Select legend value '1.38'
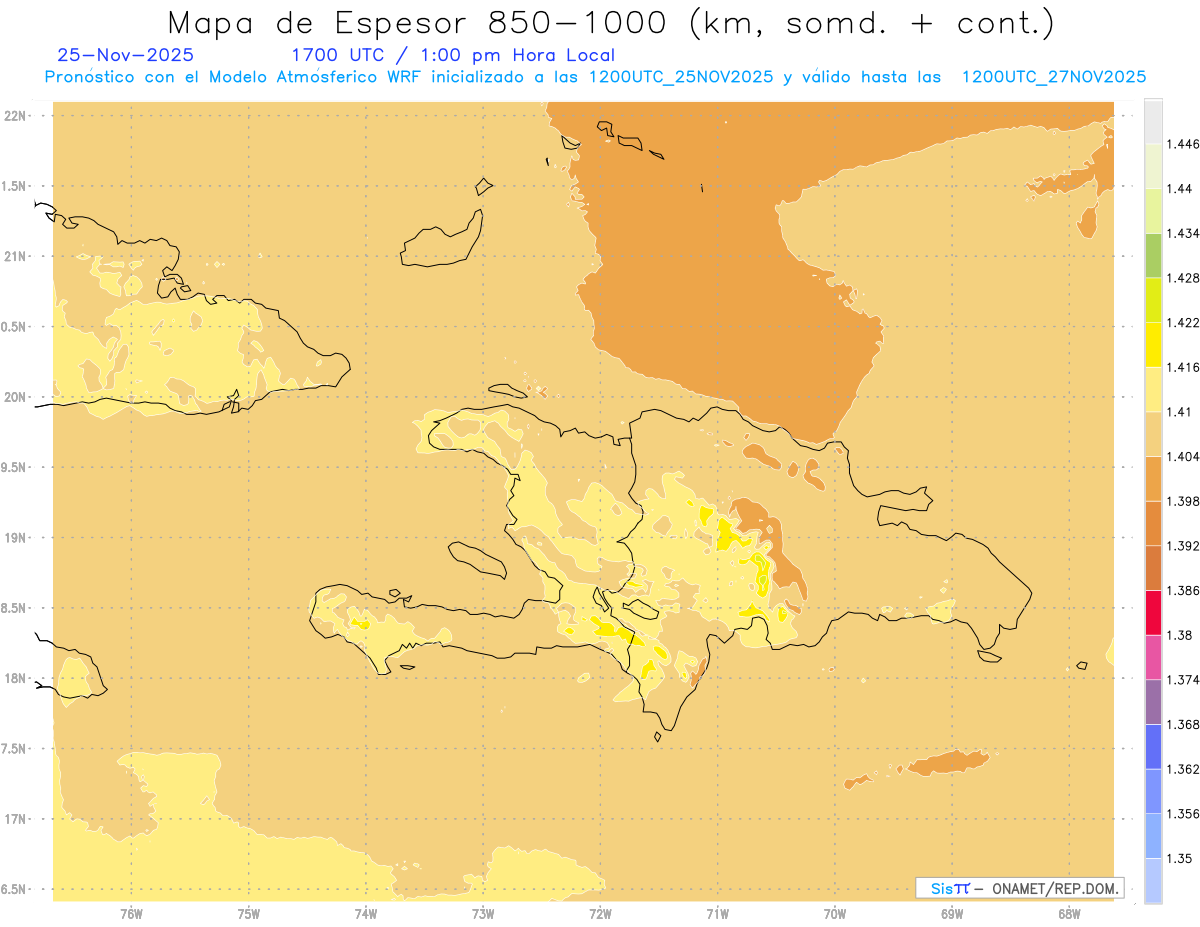The width and height of the screenshot is (1200, 927). (1181, 635)
